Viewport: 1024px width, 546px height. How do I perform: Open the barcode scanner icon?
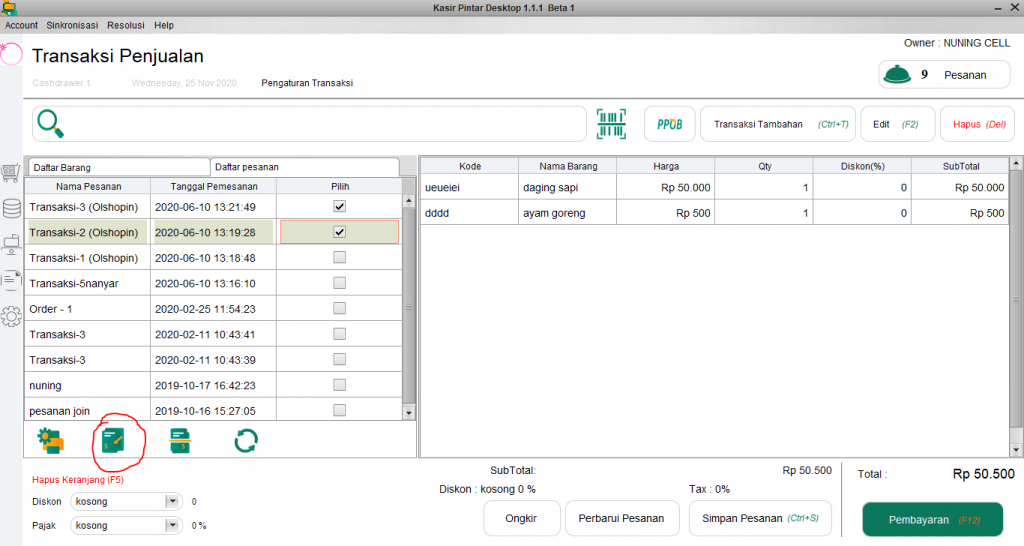pyautogui.click(x=611, y=123)
